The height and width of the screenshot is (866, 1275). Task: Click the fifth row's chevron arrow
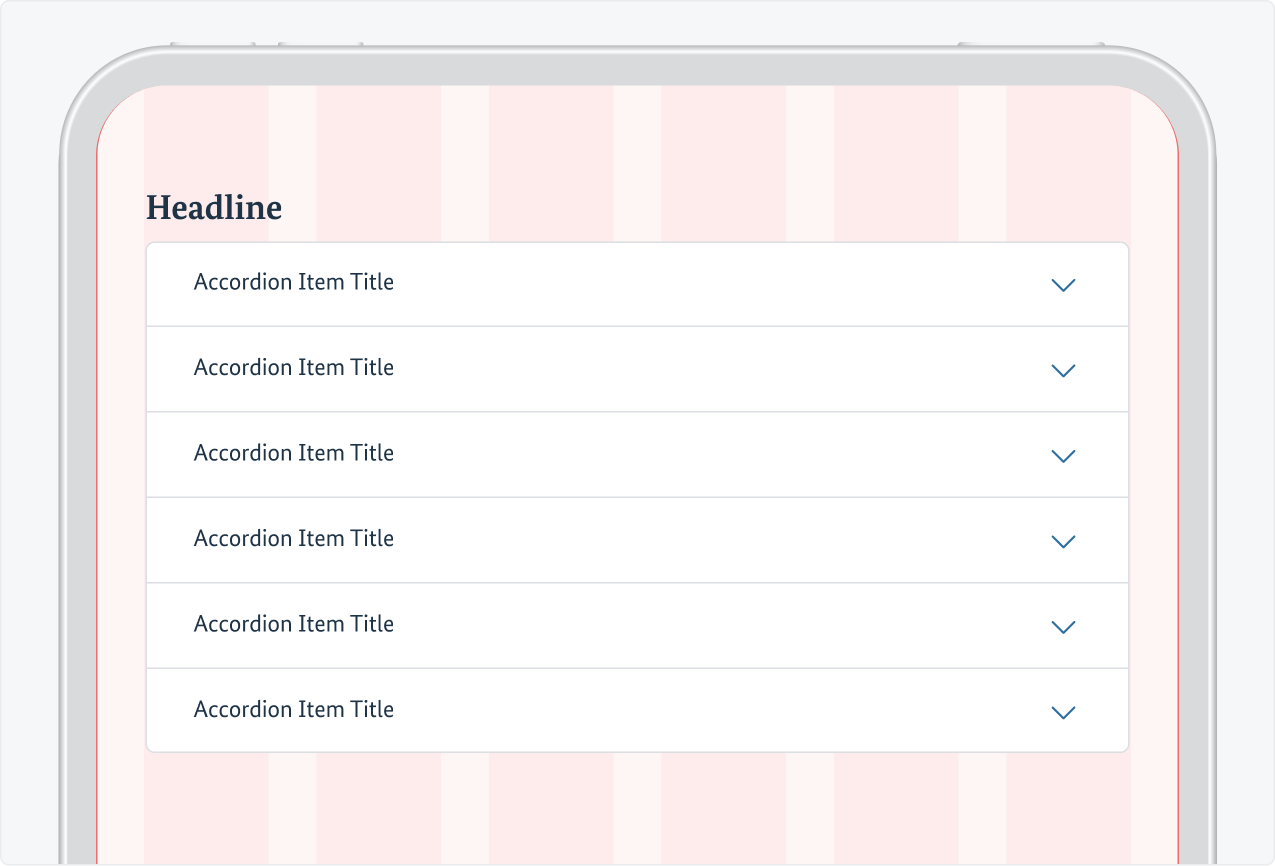coord(1063,627)
